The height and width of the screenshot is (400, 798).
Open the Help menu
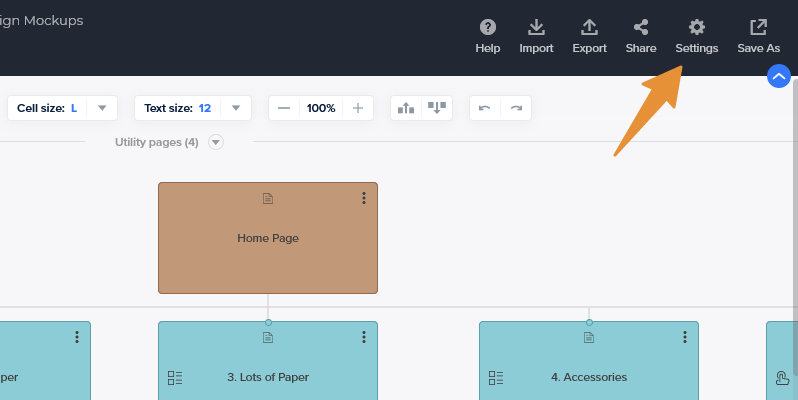[x=487, y=28]
